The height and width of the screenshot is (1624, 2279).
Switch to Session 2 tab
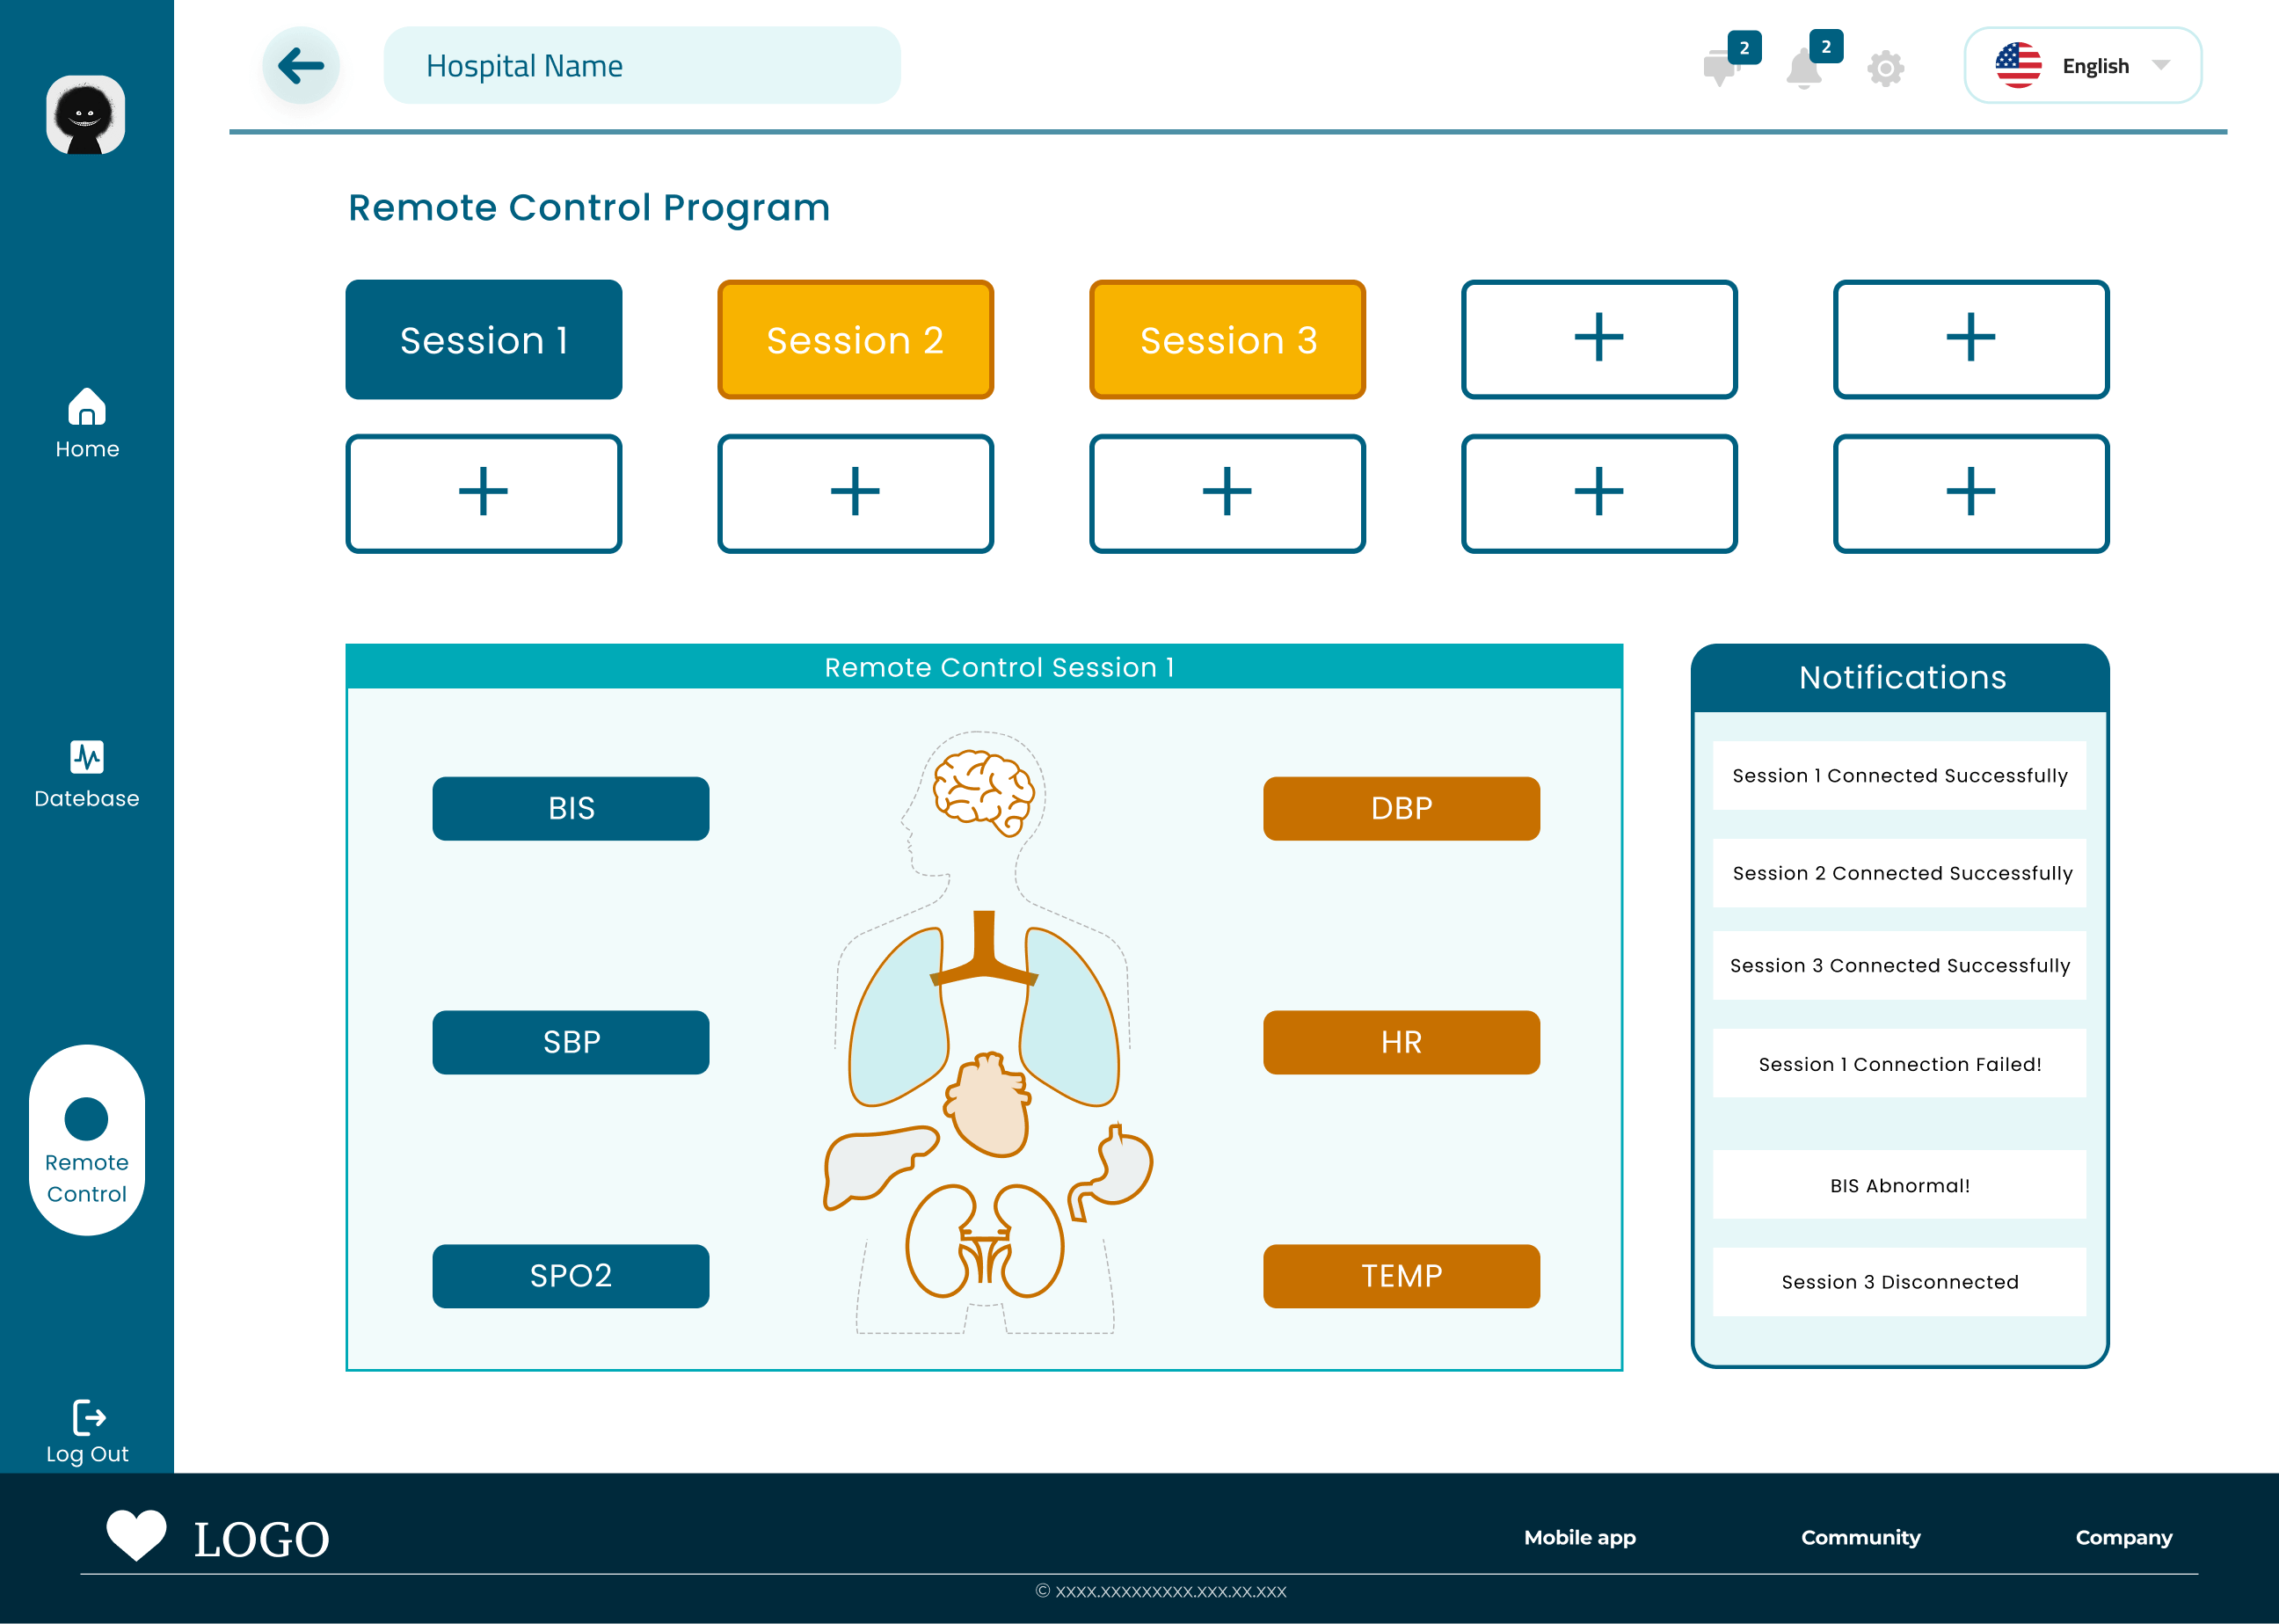tap(855, 340)
